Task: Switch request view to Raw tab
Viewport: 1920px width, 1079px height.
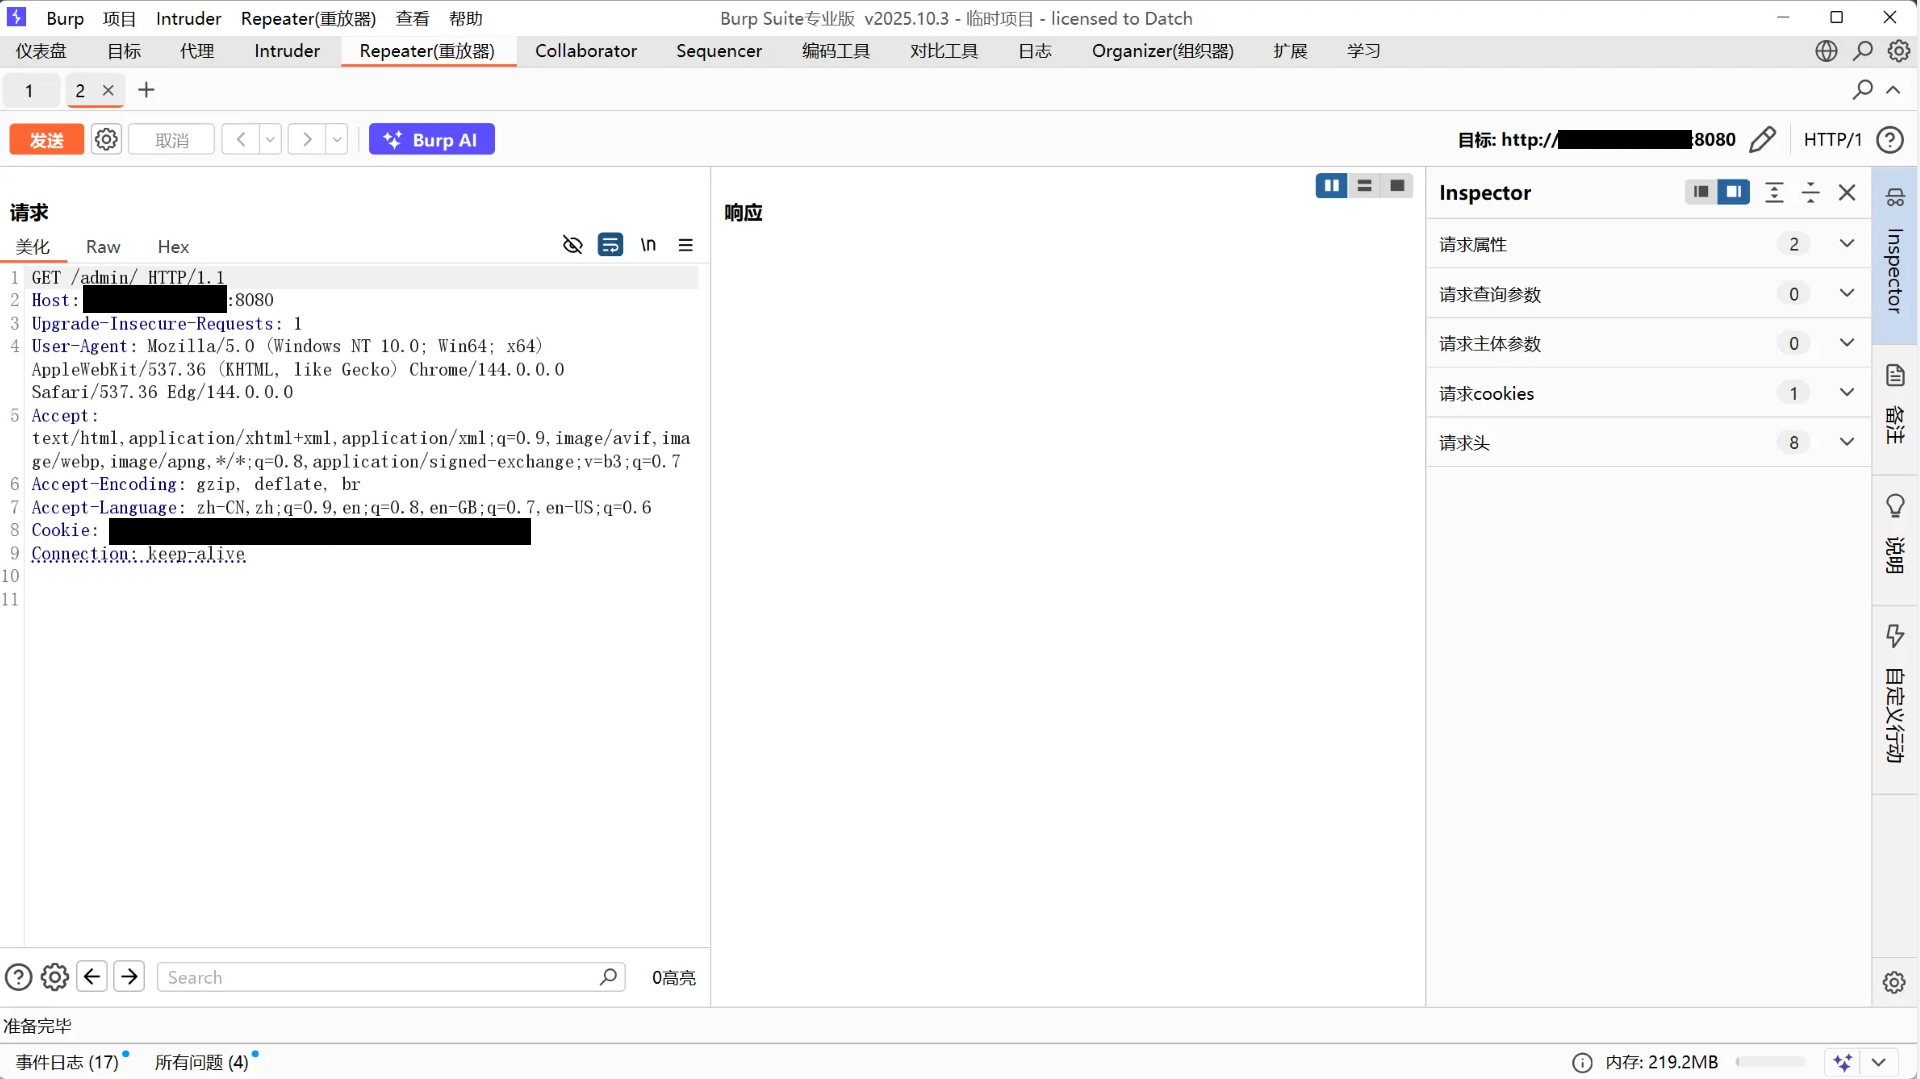Action: [103, 247]
